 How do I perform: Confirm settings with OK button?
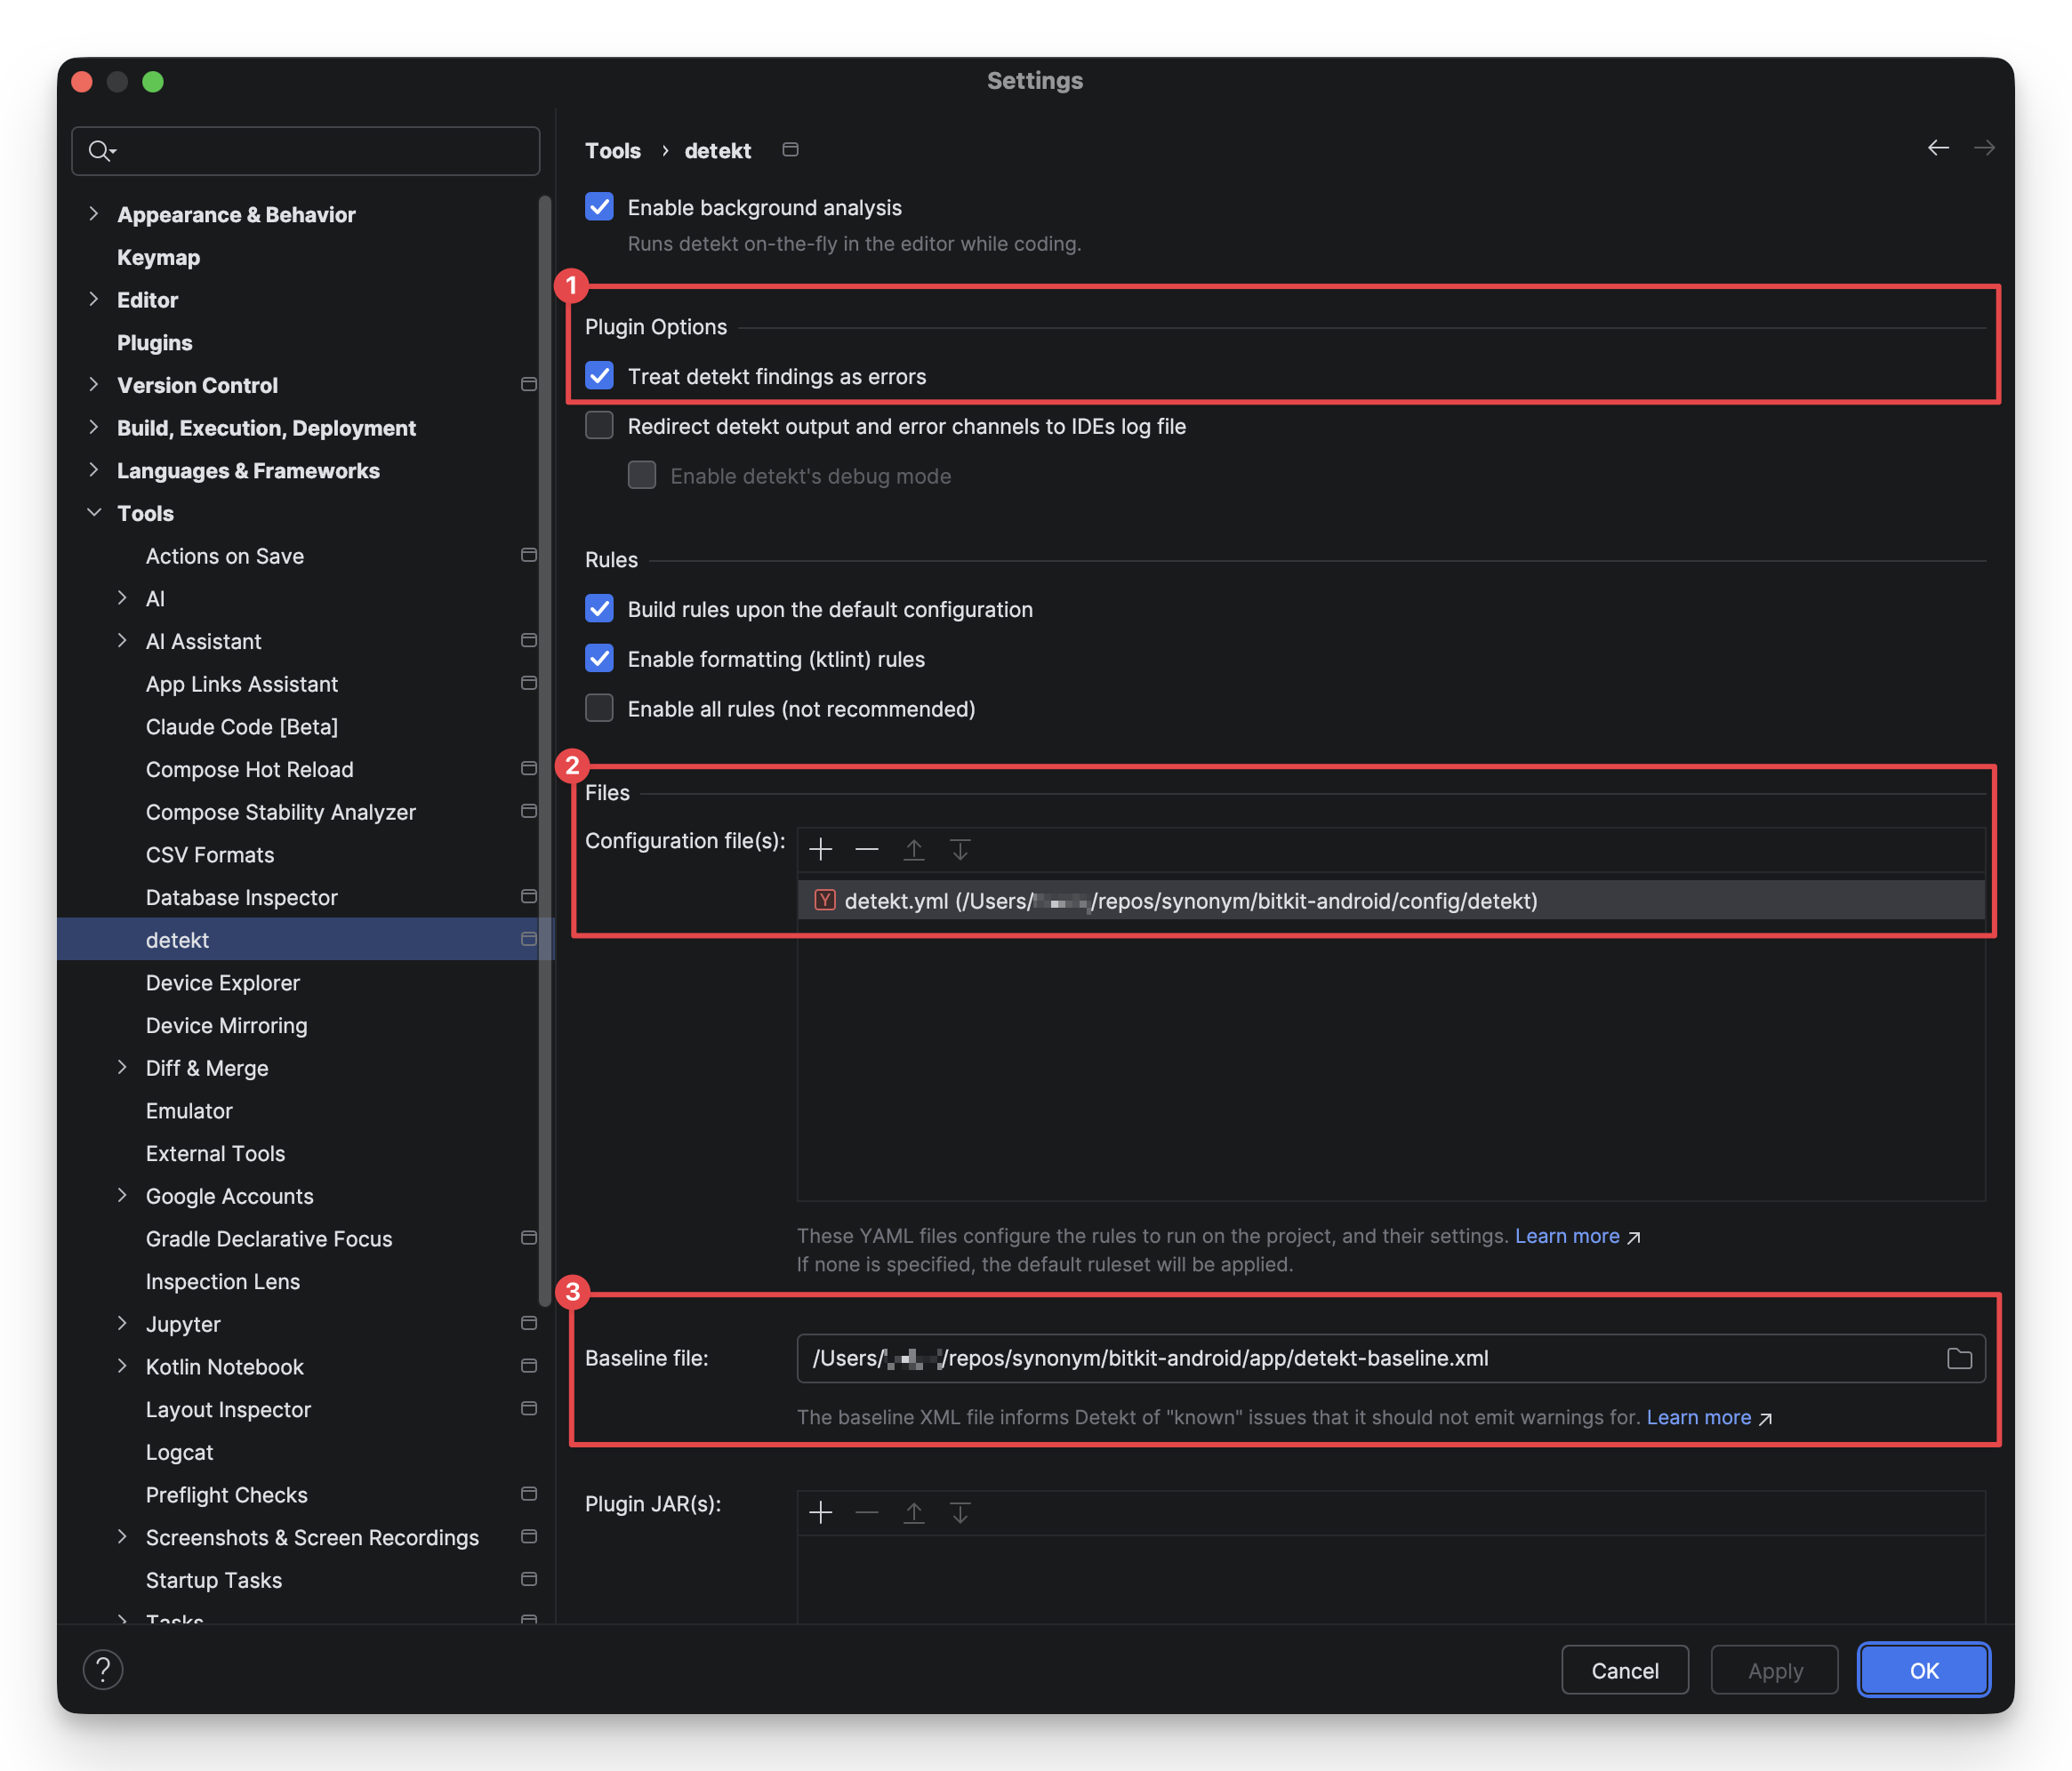(x=1923, y=1670)
